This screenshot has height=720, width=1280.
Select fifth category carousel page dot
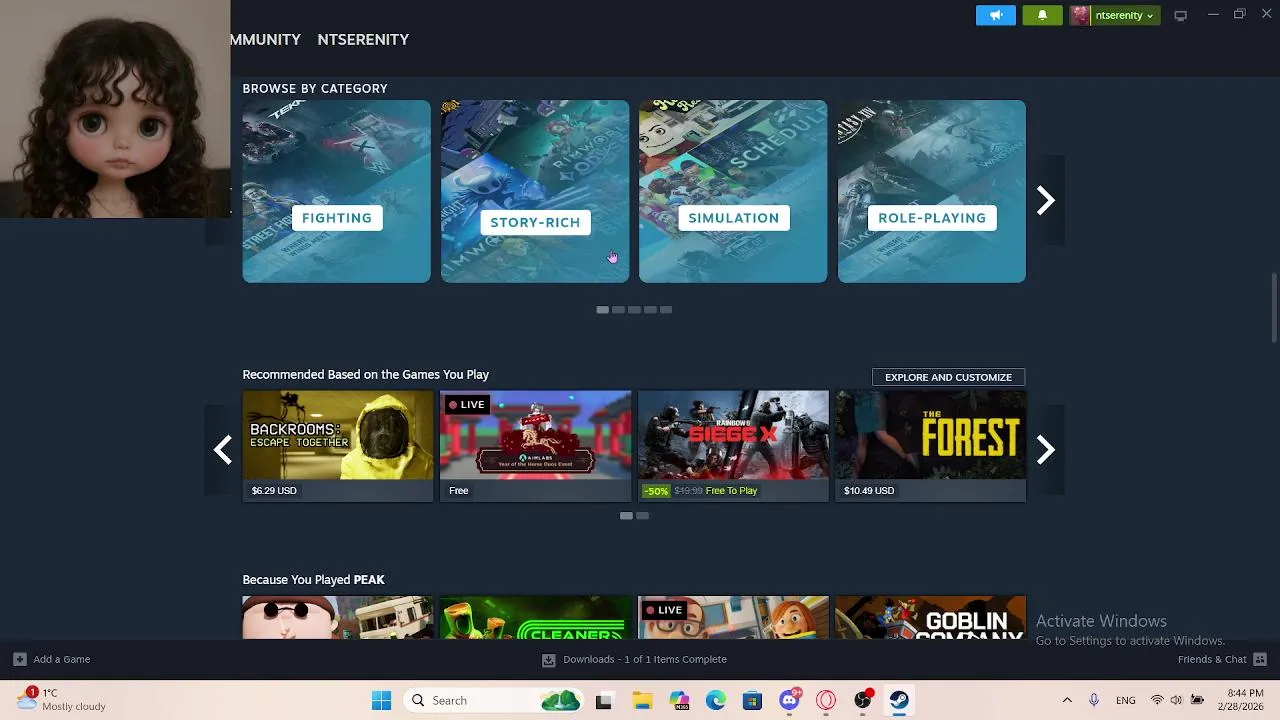(666, 310)
